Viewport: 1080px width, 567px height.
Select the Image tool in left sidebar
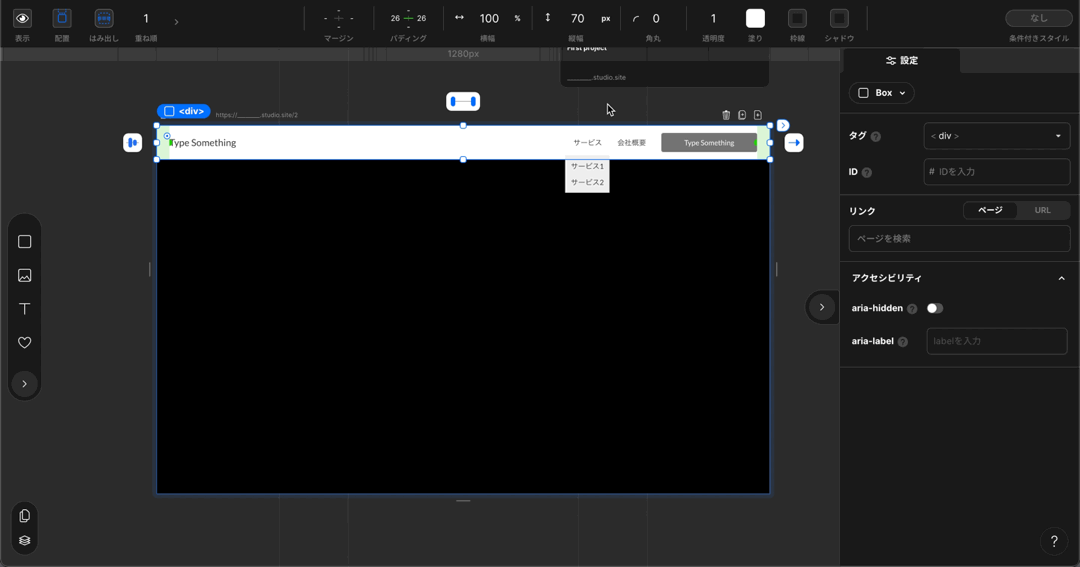pyautogui.click(x=24, y=276)
